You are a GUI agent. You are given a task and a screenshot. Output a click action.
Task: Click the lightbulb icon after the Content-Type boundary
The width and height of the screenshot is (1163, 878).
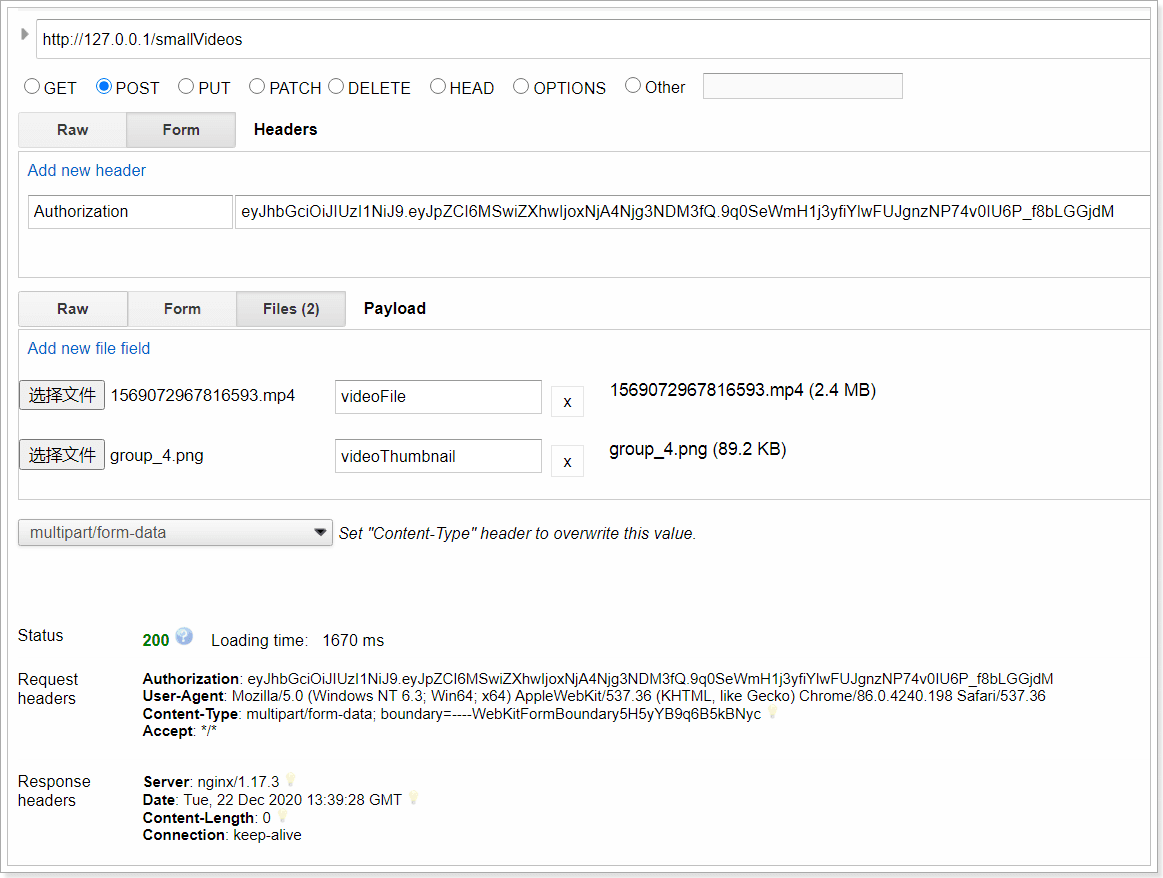point(772,713)
